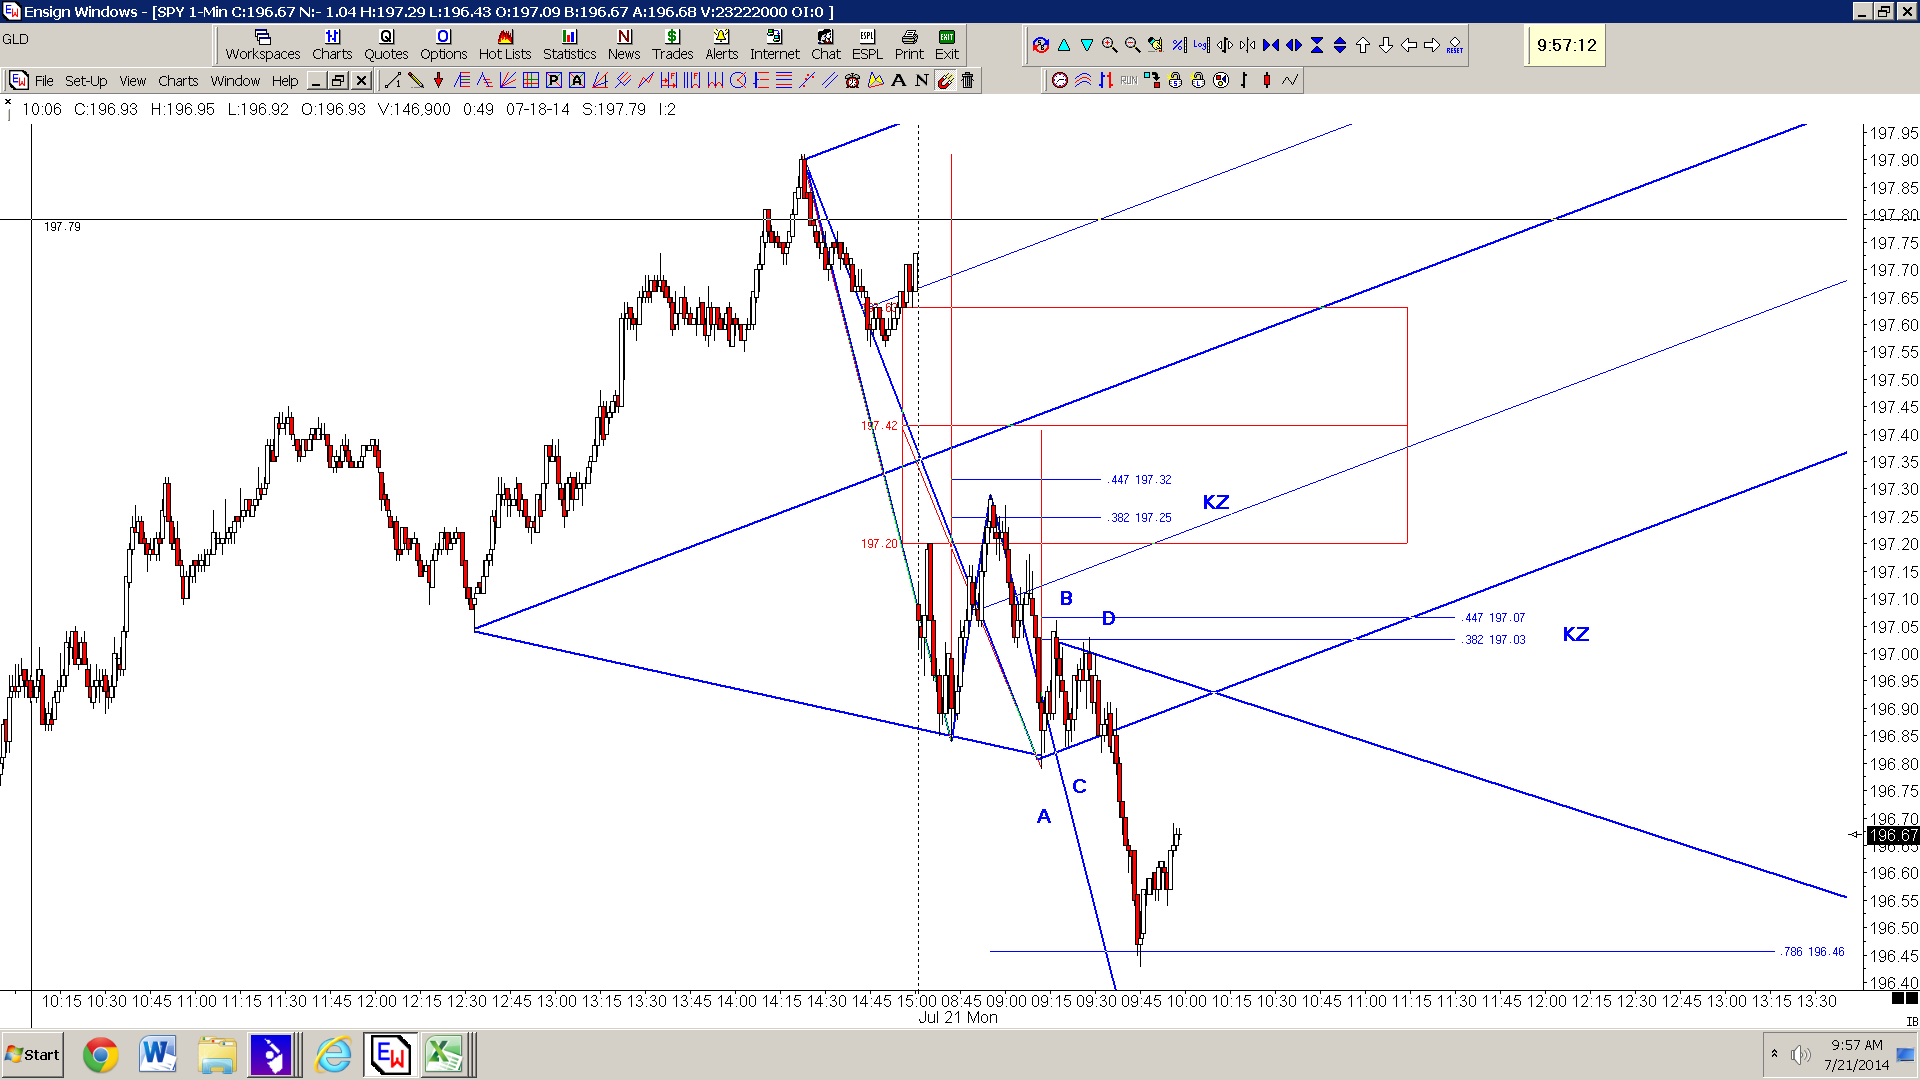This screenshot has height=1080, width=1920.
Task: Click the Exit button
Action: 947,45
